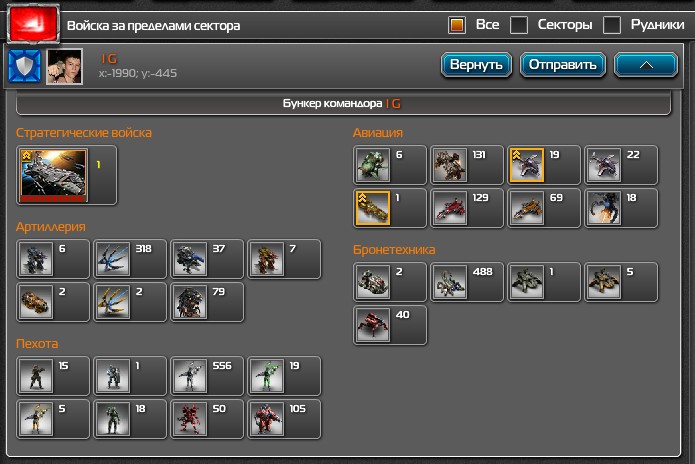Select the infantry unit with count 15

click(x=53, y=376)
